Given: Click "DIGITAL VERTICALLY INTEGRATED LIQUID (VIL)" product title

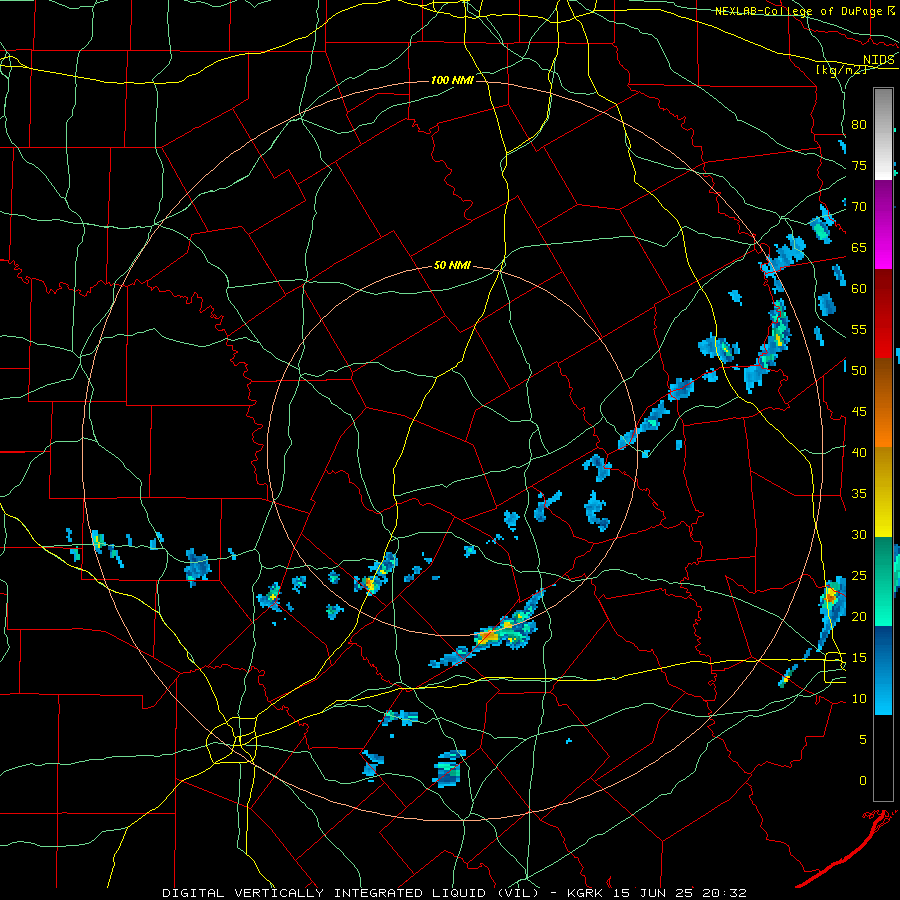Looking at the screenshot, I should 351,893.
